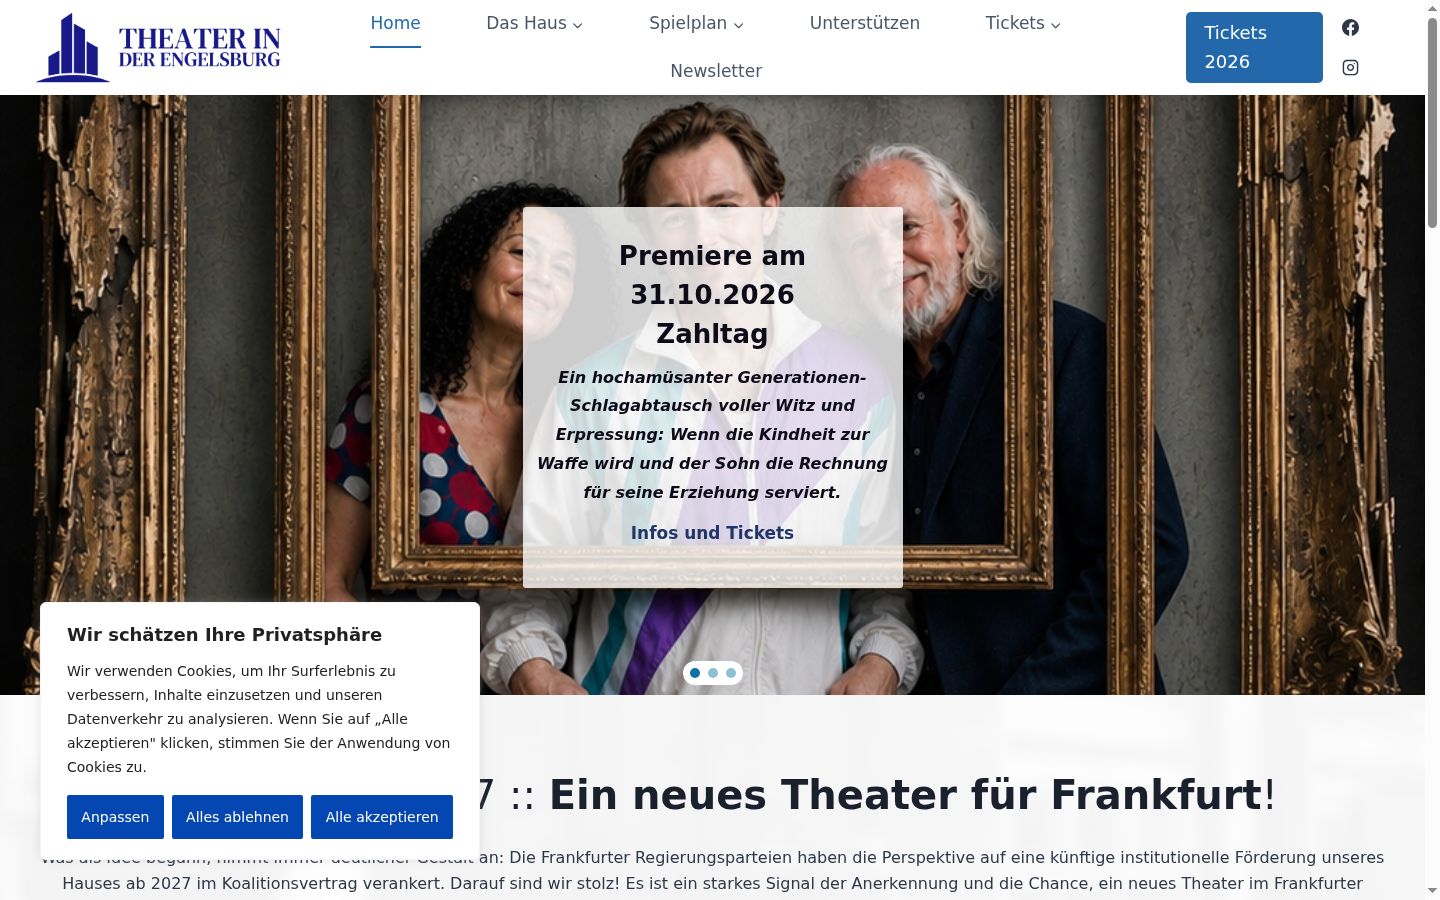
Task: Click Alle akzeptieren in cookie banner
Action: click(382, 817)
